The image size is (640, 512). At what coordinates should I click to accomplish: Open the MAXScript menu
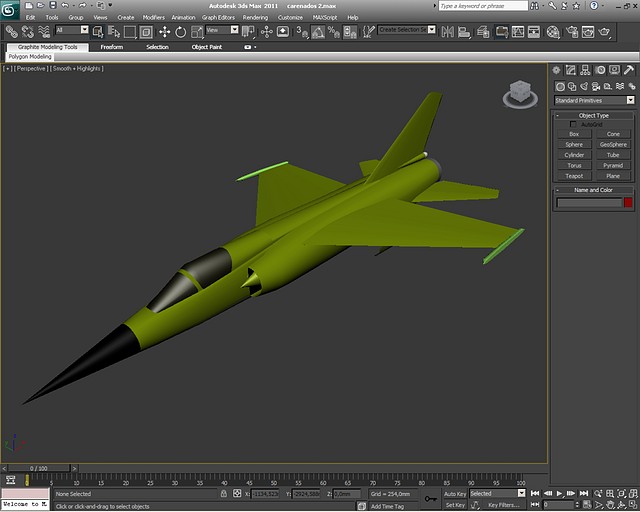(325, 18)
